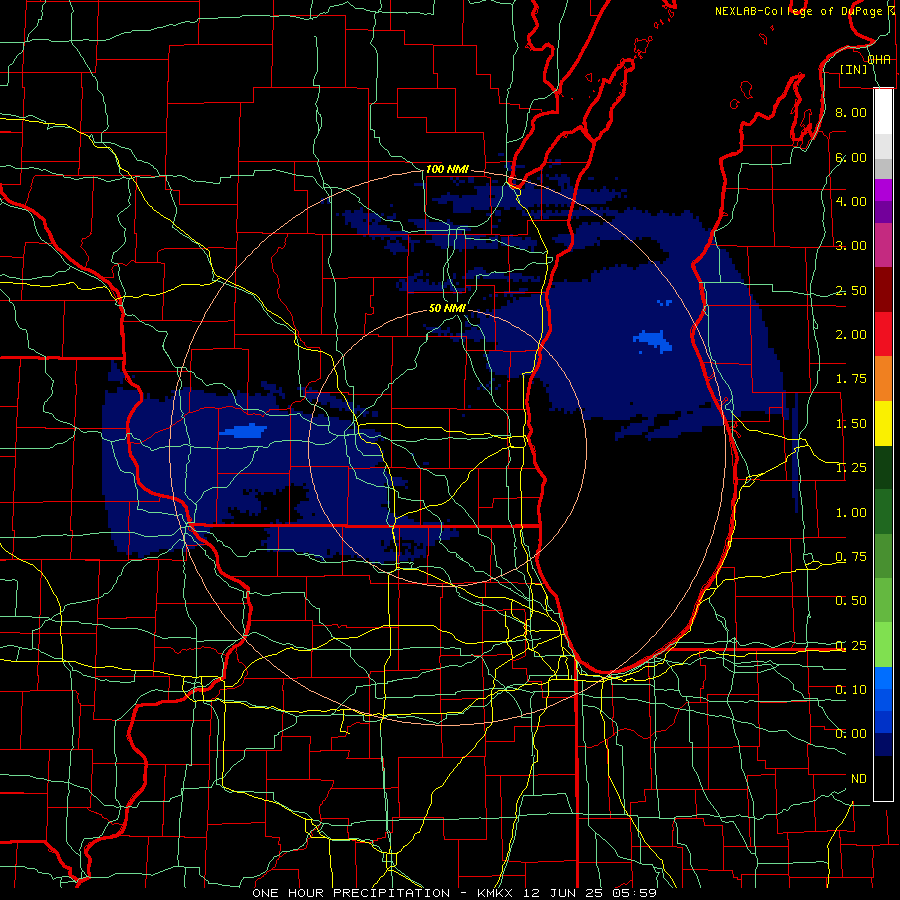Screen dimensions: 900x900
Task: Select the orange legend swatch
Action: (883, 379)
